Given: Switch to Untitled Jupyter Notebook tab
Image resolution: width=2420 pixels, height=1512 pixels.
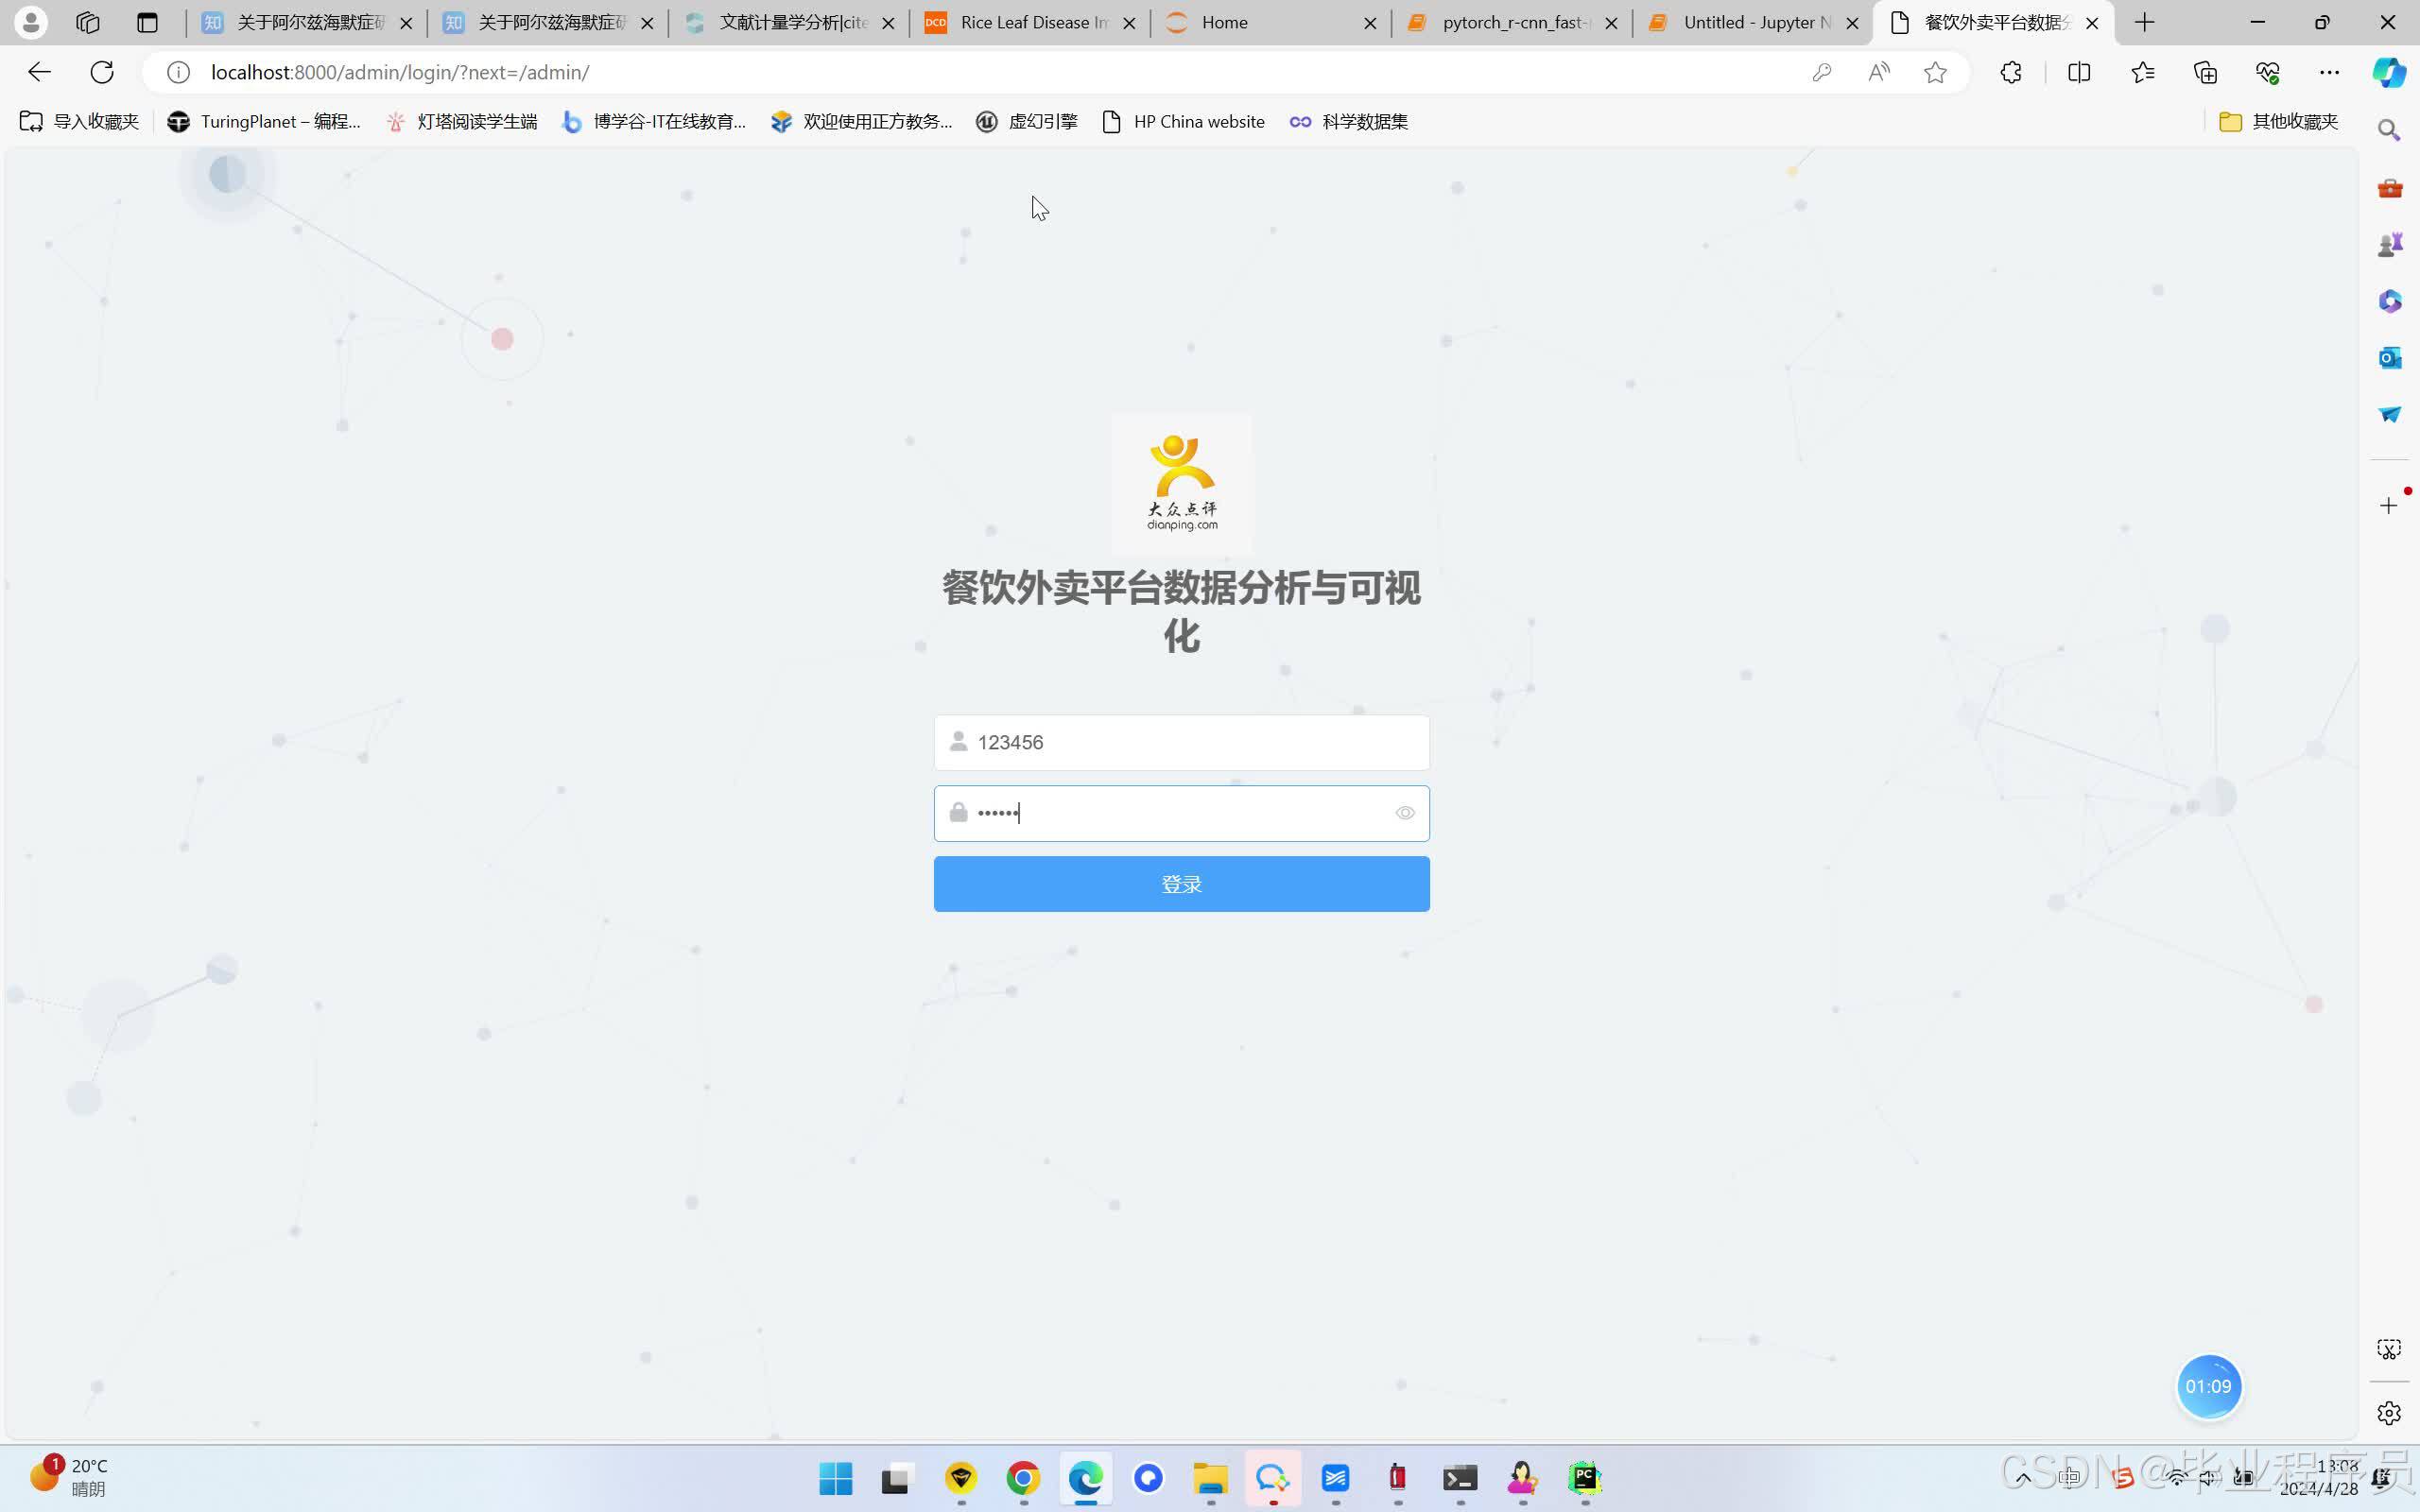Looking at the screenshot, I should [1755, 22].
